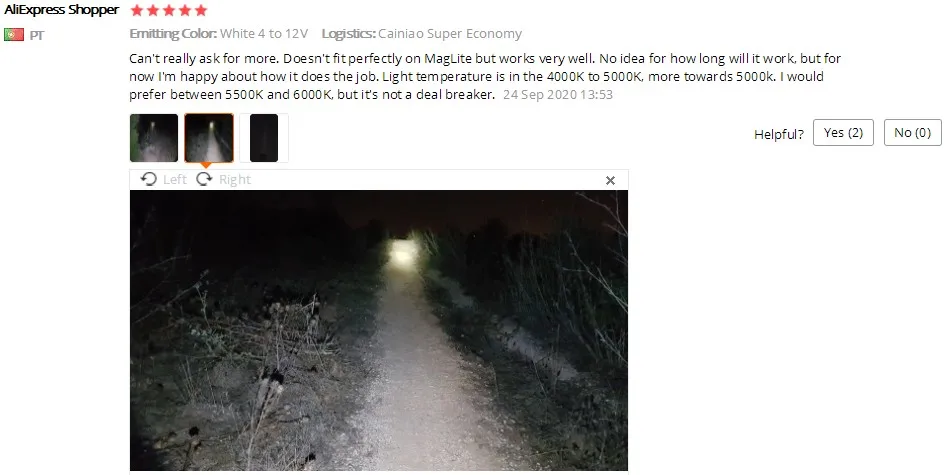This screenshot has height=475, width=944.
Task: Click the second red rating star
Action: coord(153,10)
